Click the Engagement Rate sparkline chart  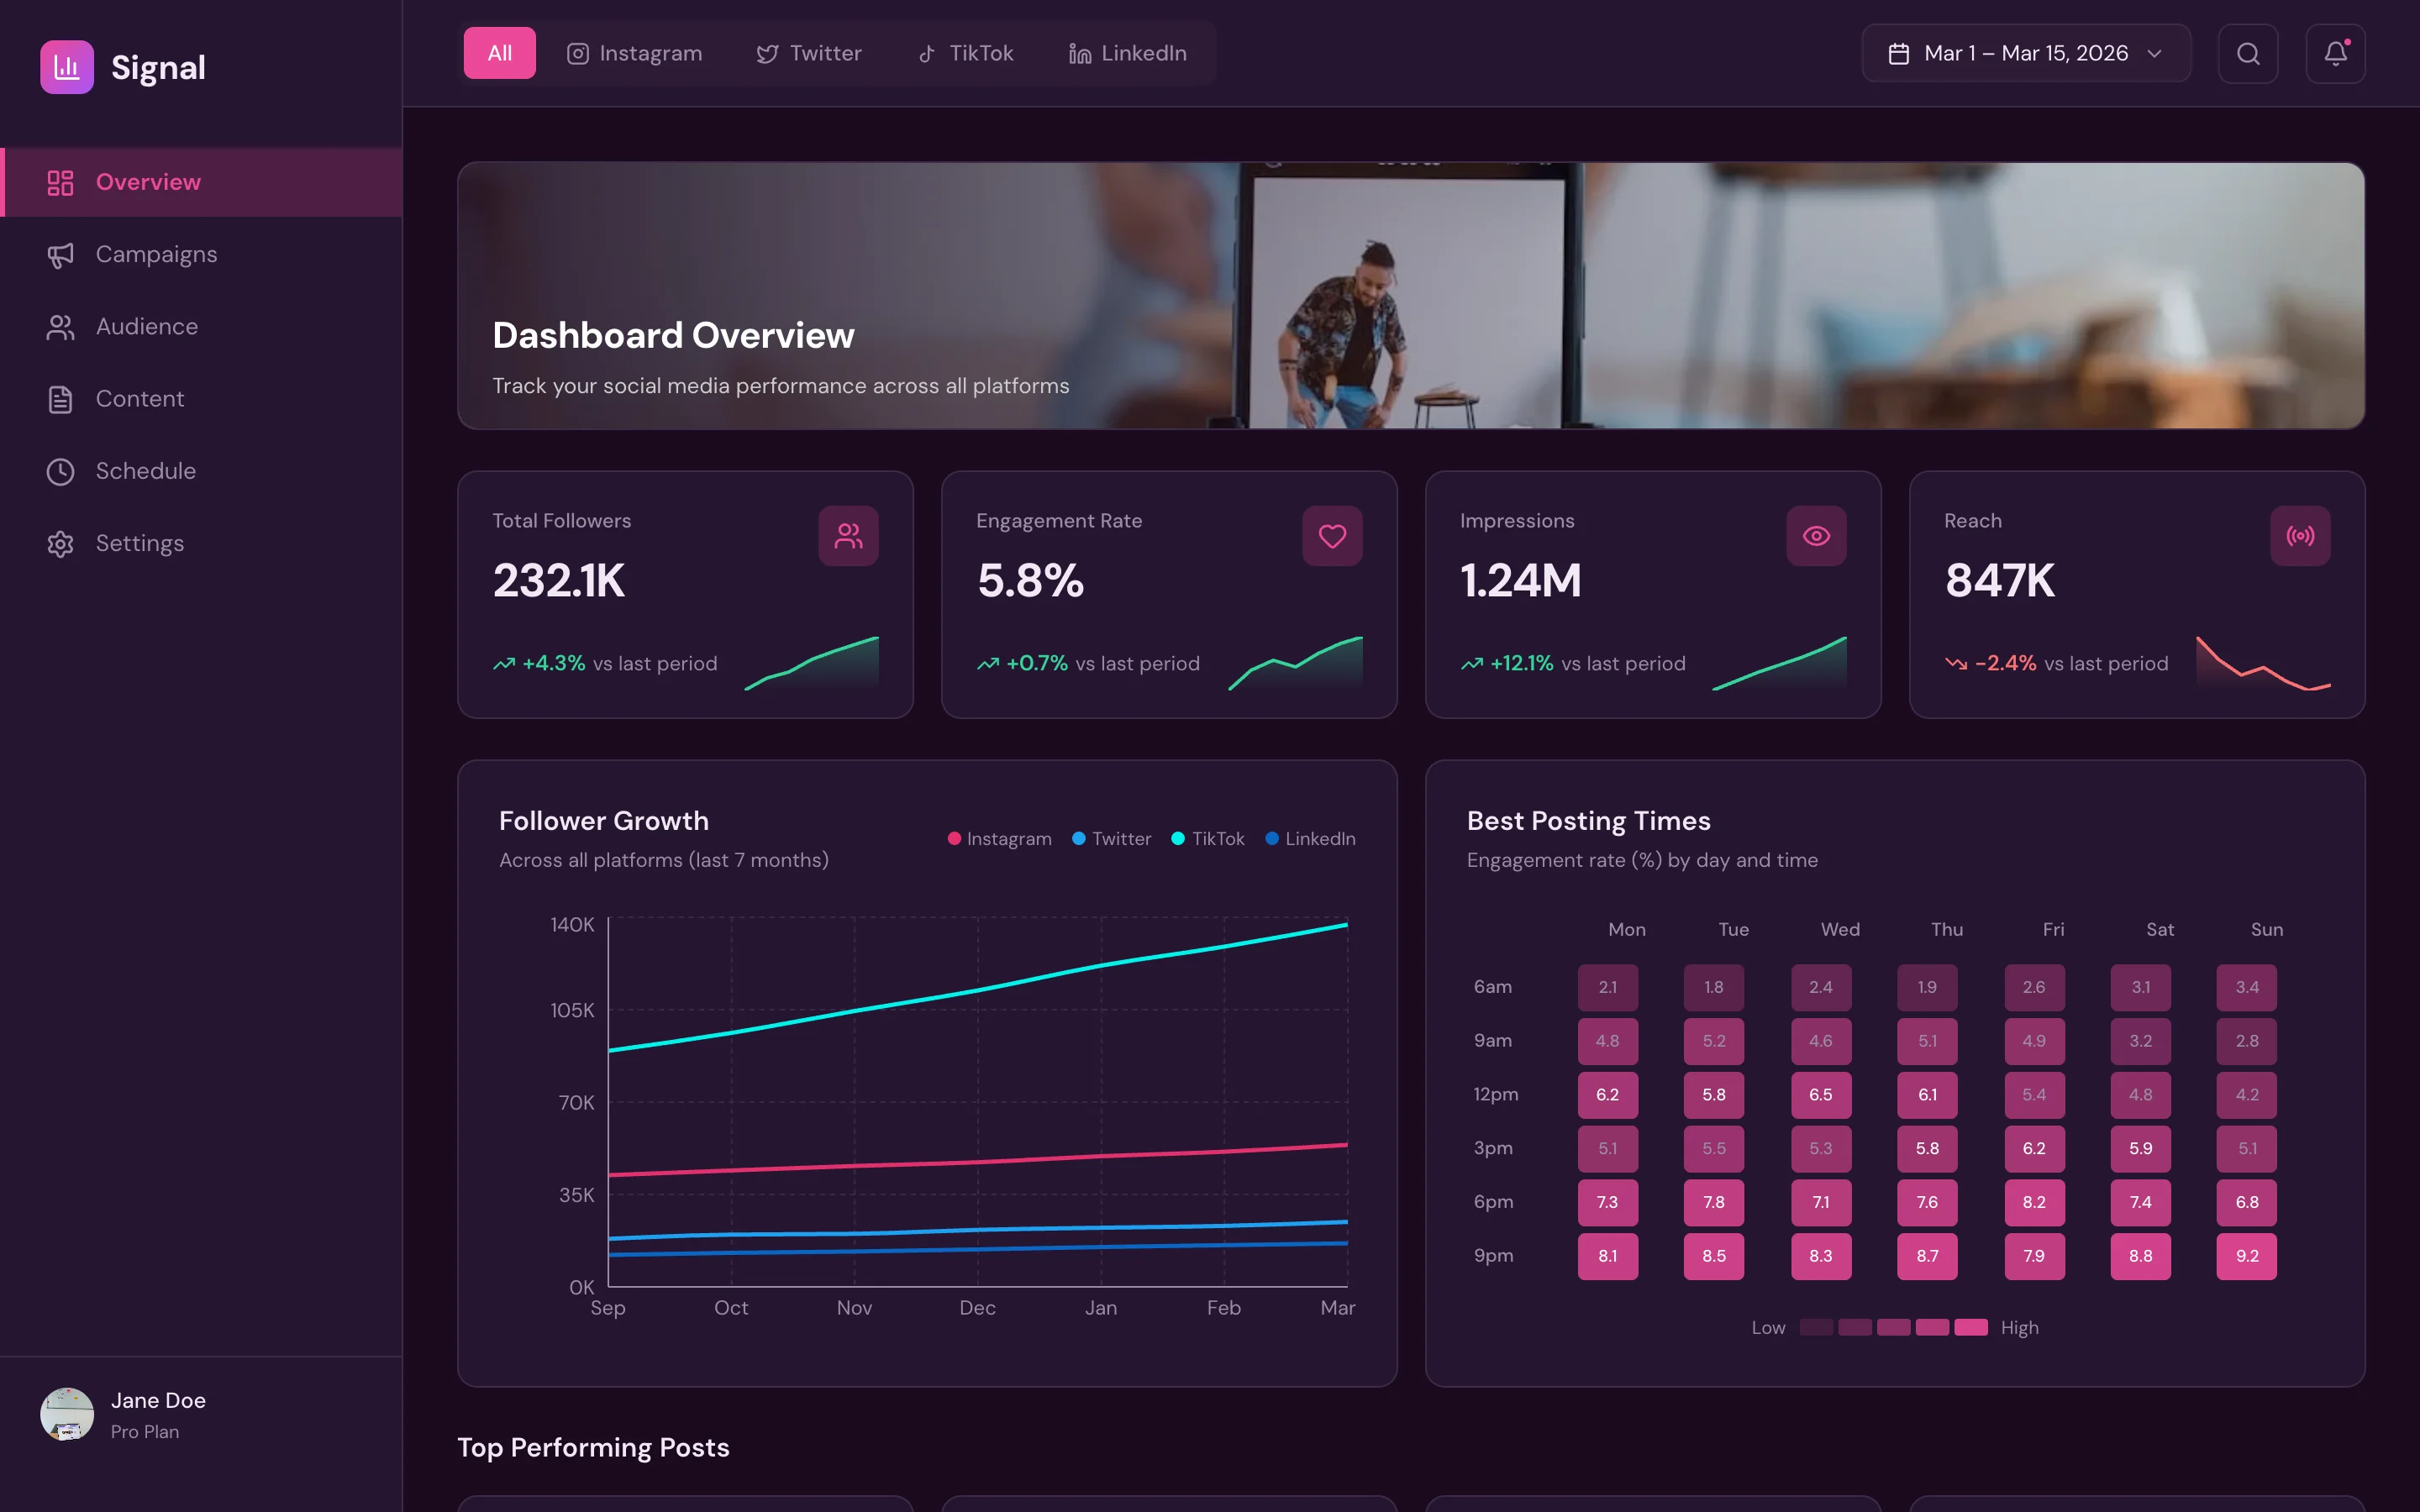click(x=1295, y=663)
